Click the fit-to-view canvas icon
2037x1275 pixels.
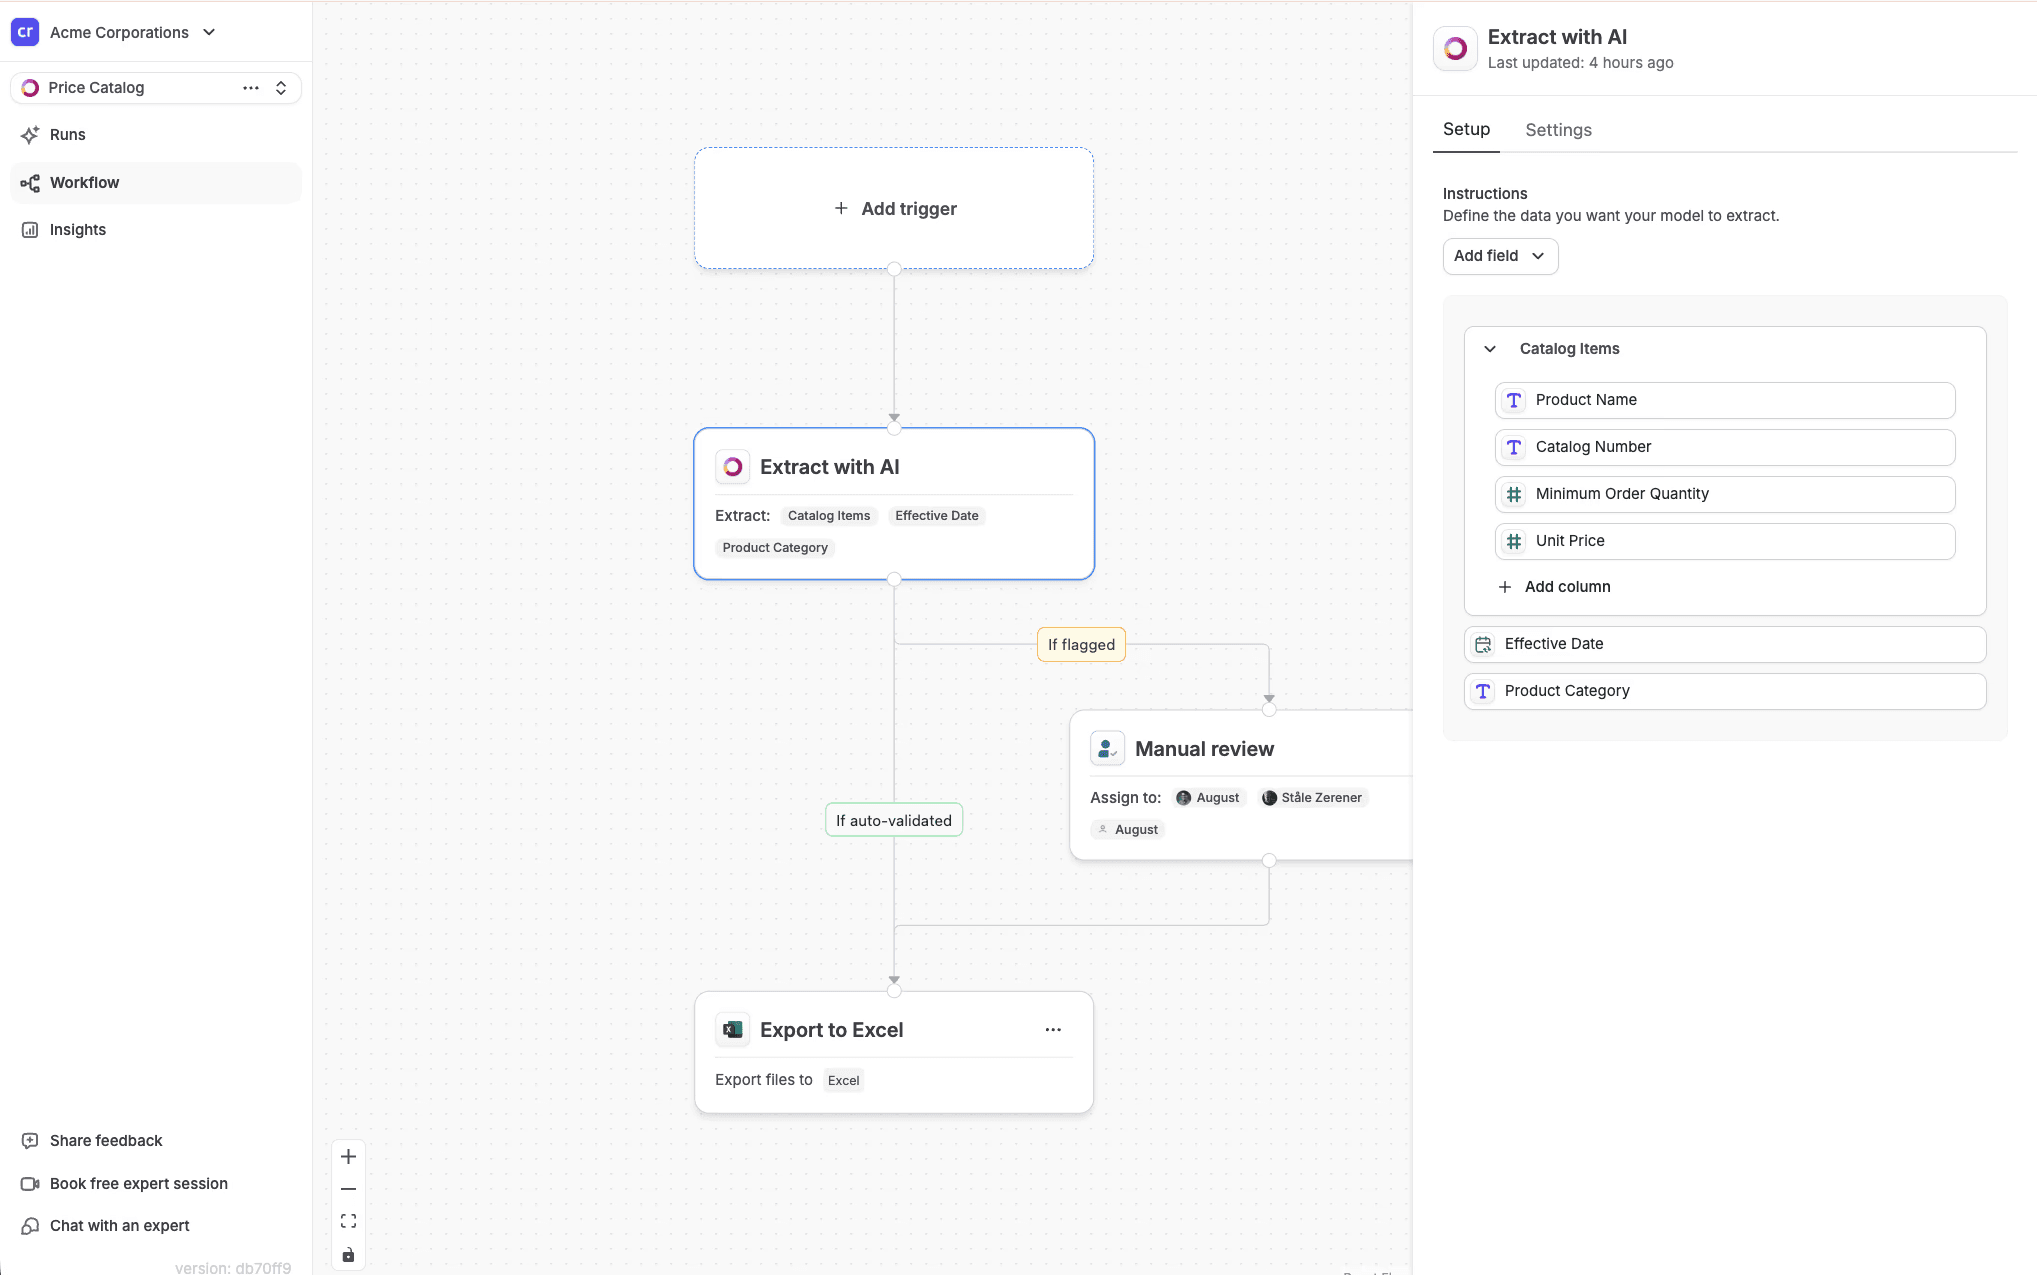(348, 1221)
